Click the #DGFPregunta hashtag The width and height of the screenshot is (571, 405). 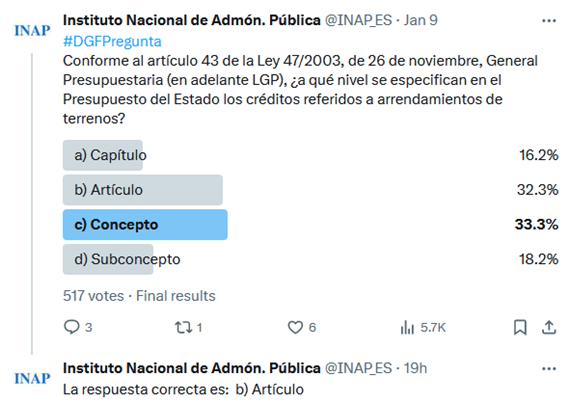[x=112, y=42]
